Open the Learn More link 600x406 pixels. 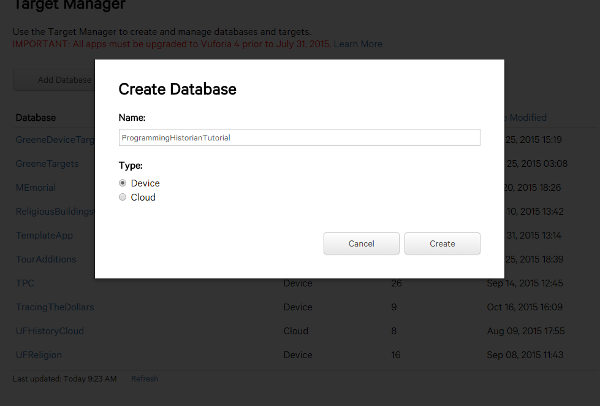point(358,44)
